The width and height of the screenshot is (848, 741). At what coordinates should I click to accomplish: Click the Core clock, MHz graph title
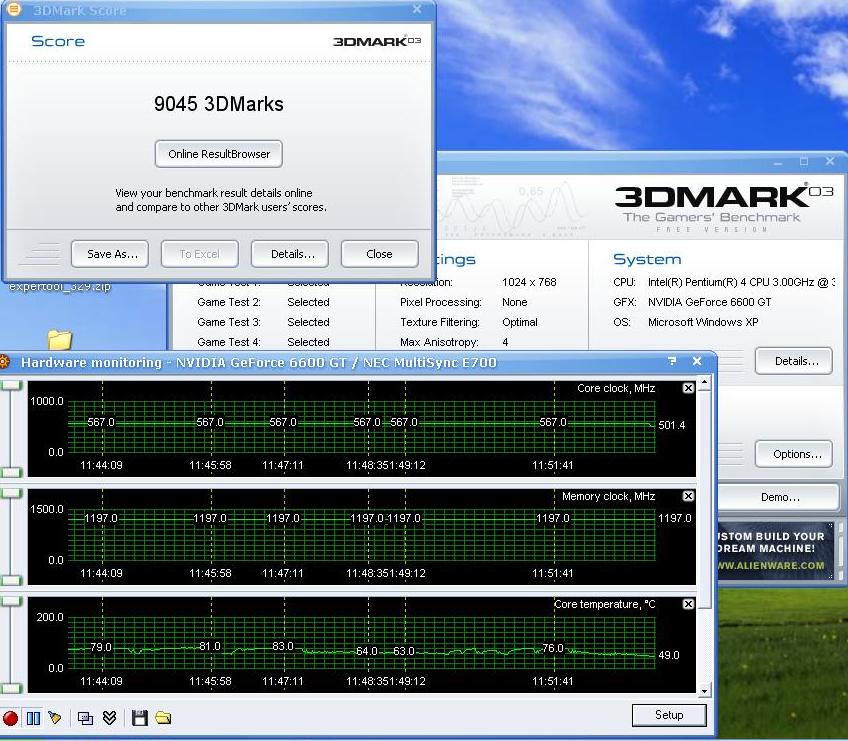point(616,388)
